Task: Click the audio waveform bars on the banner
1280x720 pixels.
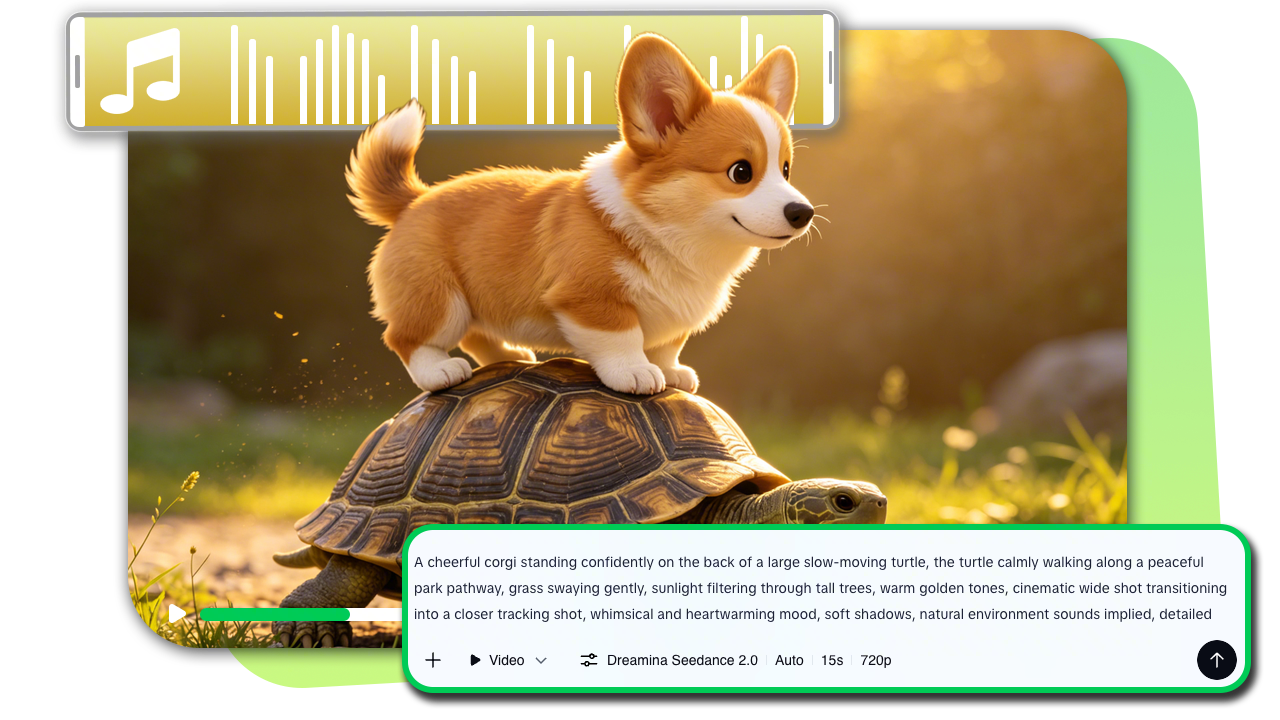Action: tap(400, 72)
